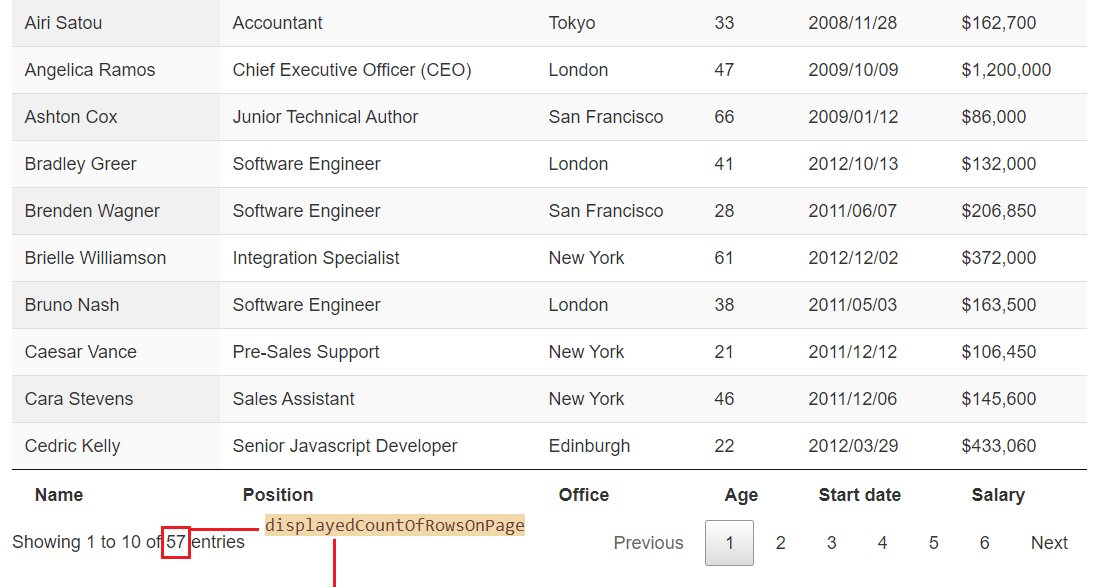Select the Airi Satou row
Image resolution: width=1120 pixels, height=587 pixels.
(x=62, y=22)
